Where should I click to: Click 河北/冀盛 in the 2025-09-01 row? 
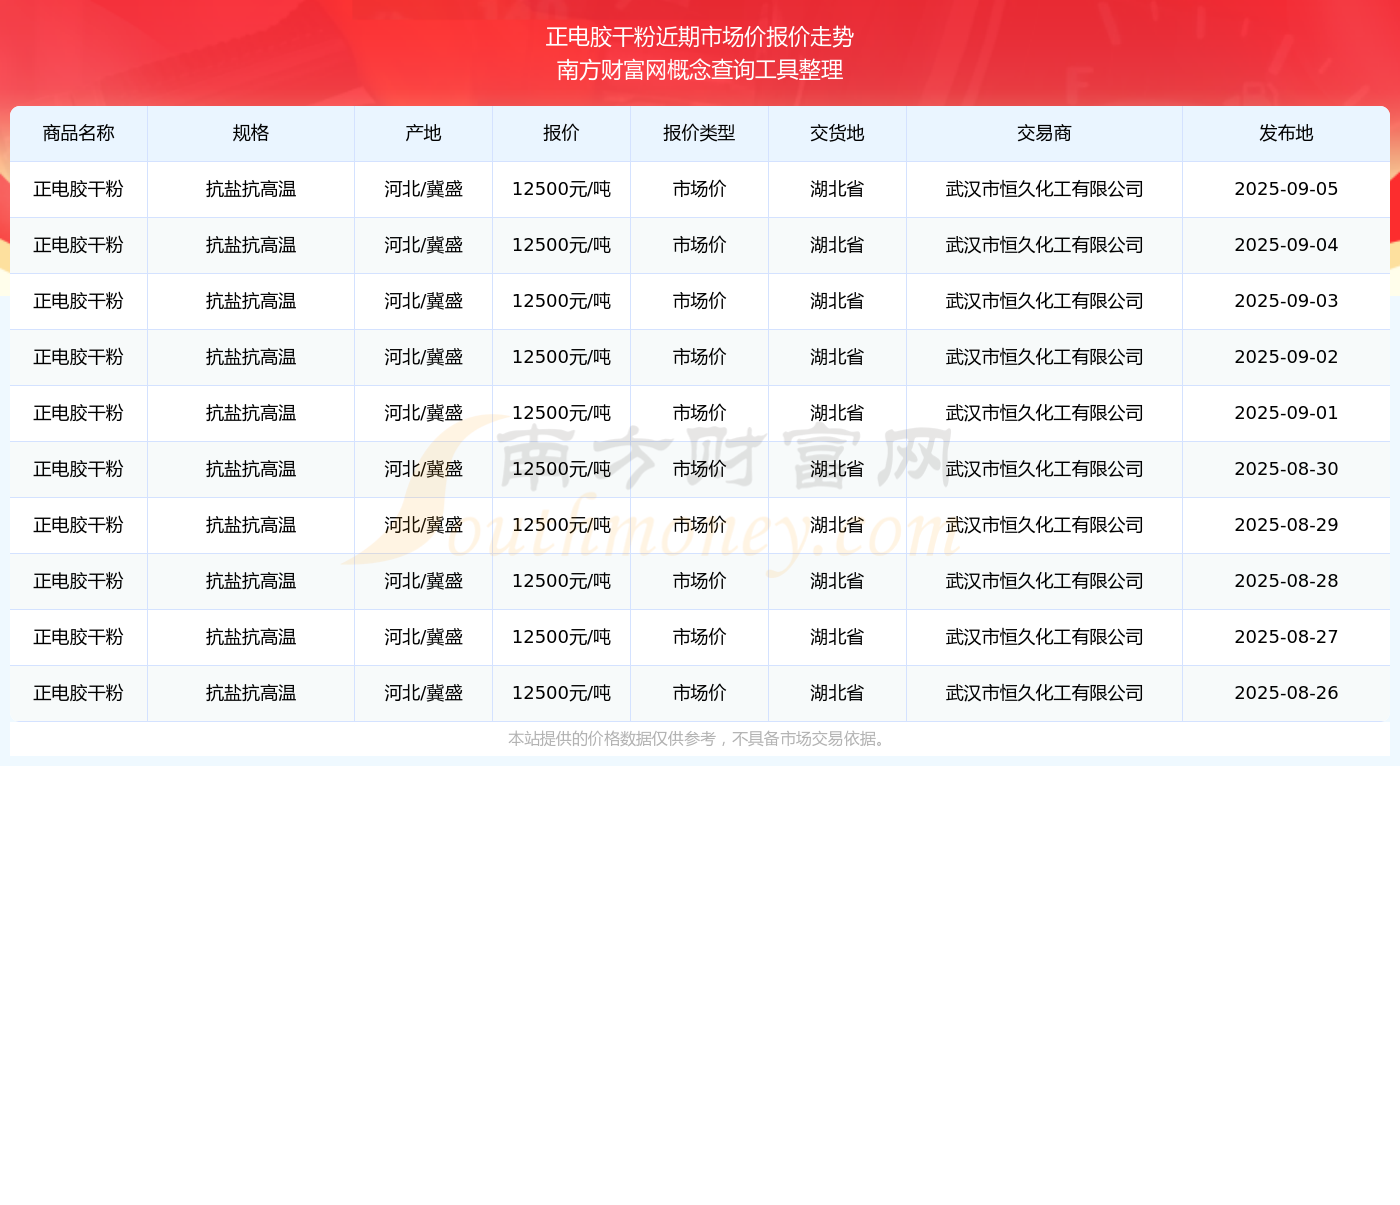(423, 413)
